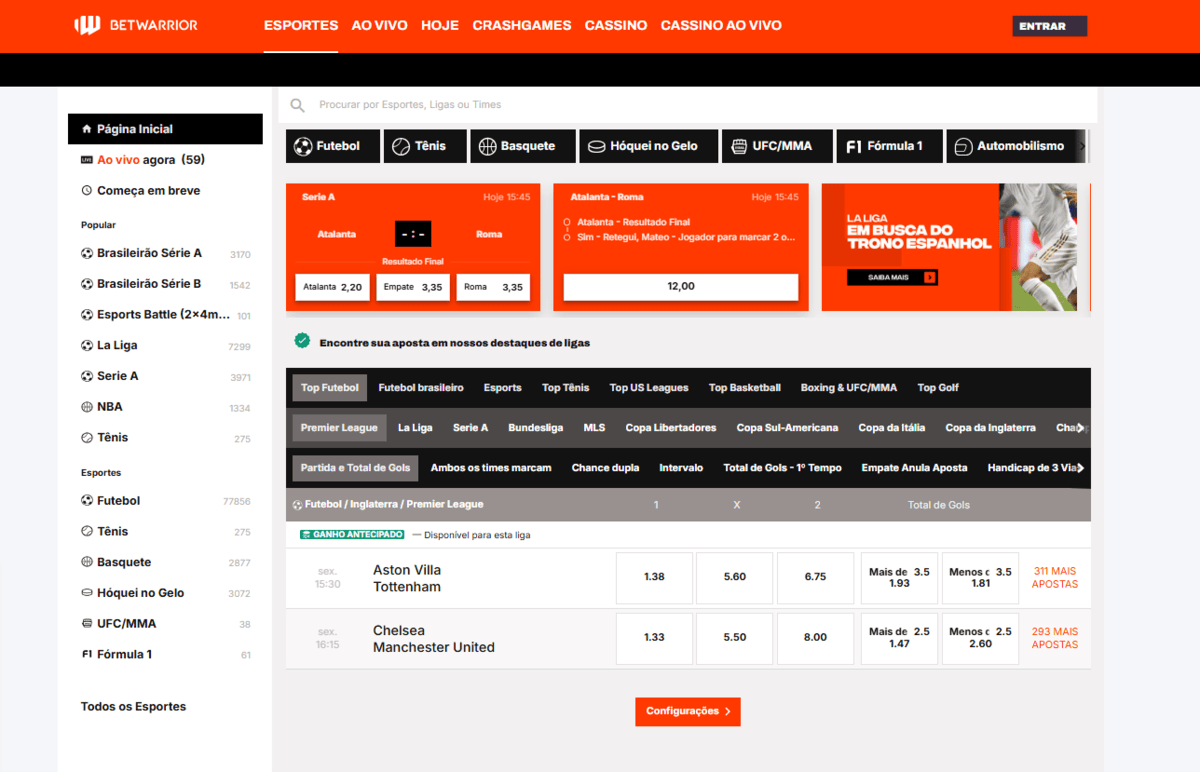Click the search magnifier icon

pyautogui.click(x=297, y=105)
